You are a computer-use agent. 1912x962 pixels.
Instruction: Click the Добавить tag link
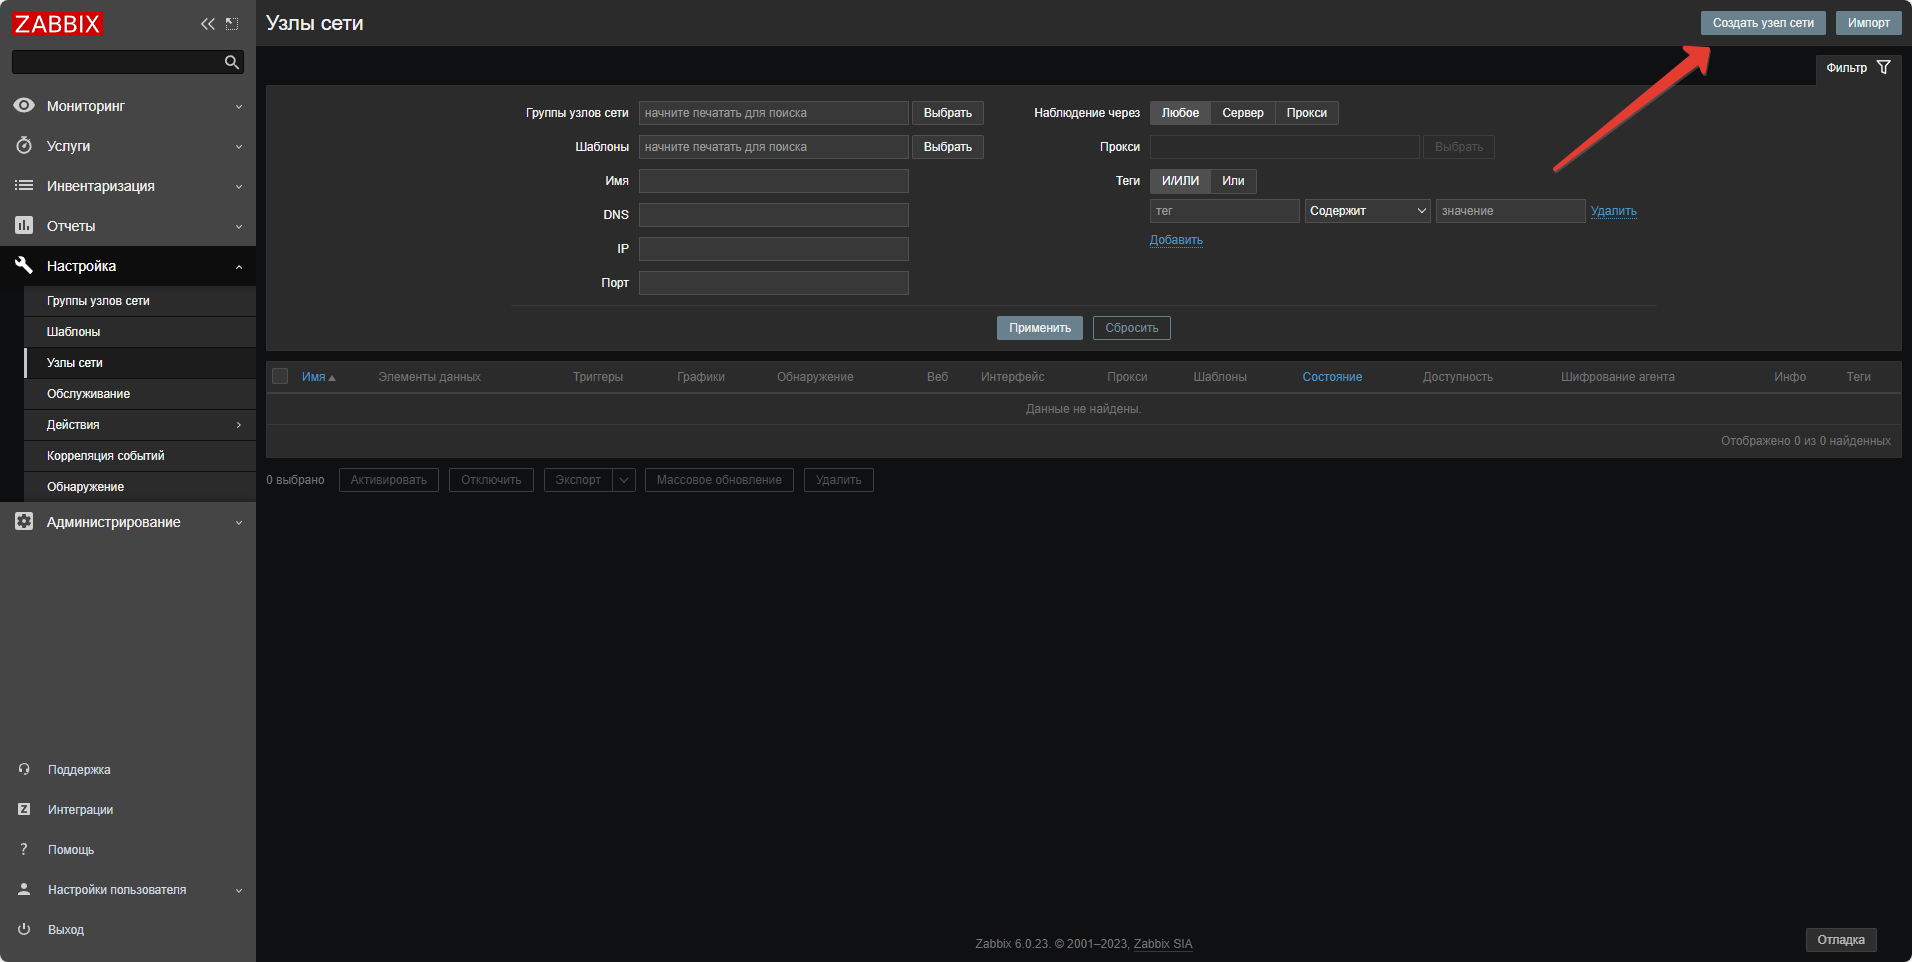click(x=1176, y=240)
